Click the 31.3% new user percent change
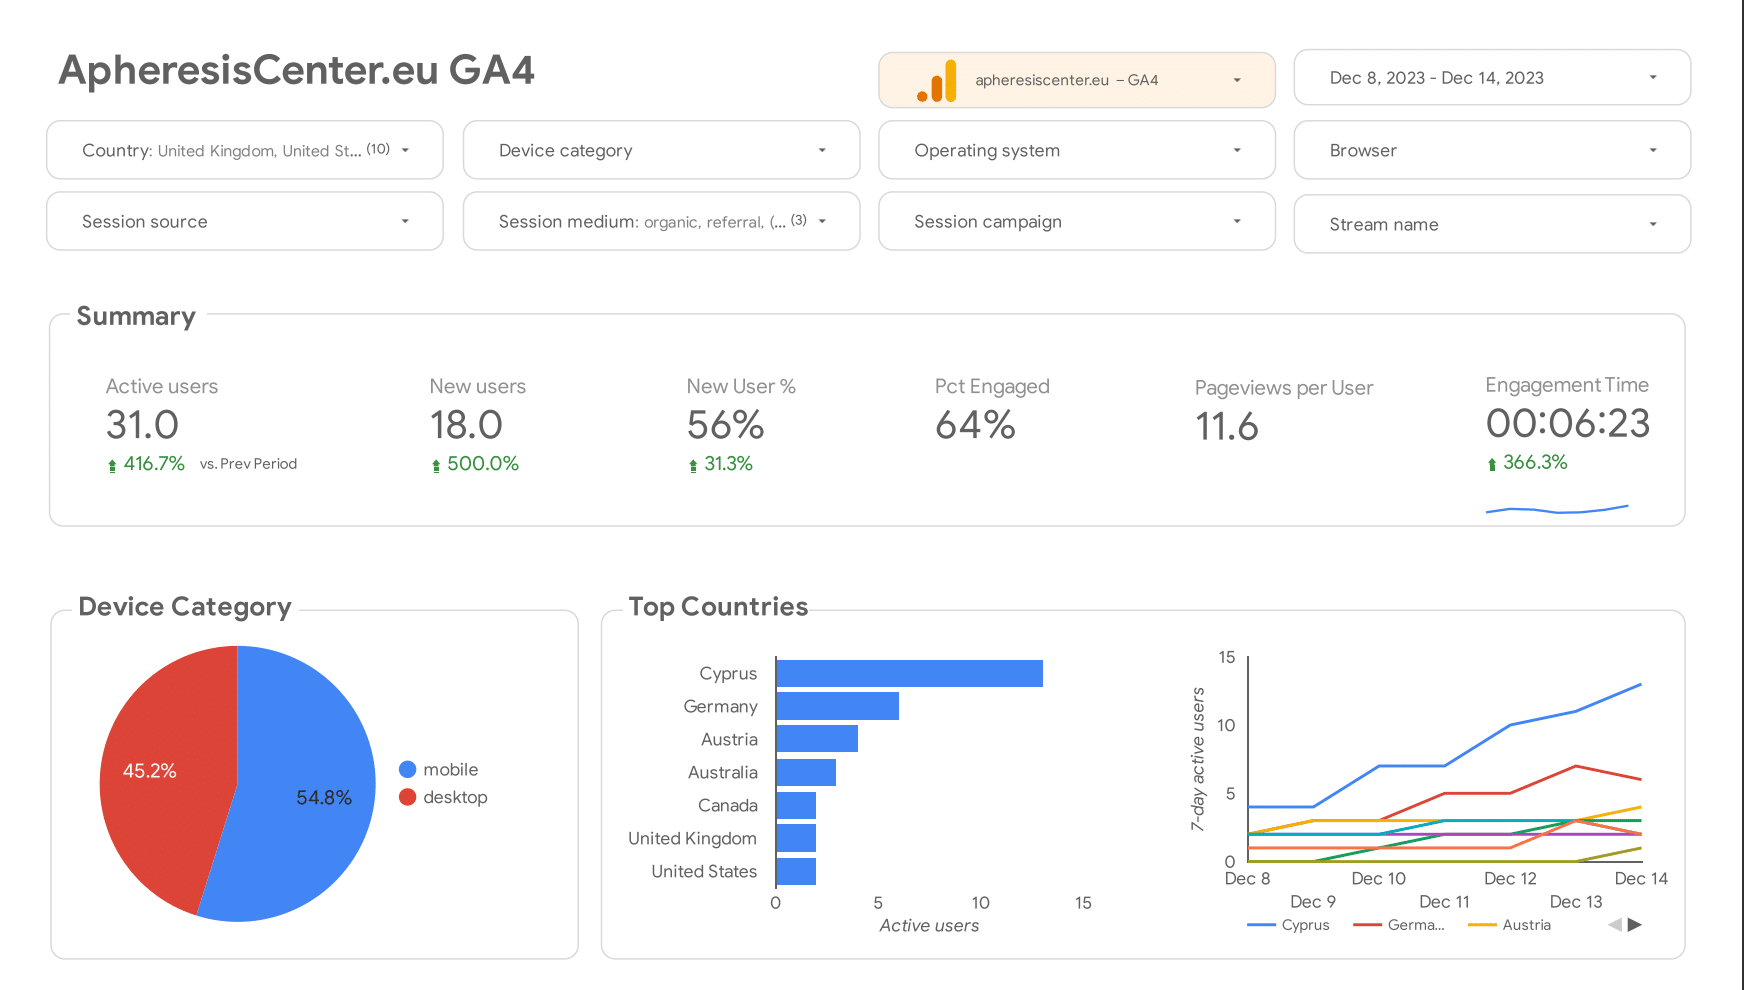This screenshot has height=990, width=1744. [x=721, y=464]
